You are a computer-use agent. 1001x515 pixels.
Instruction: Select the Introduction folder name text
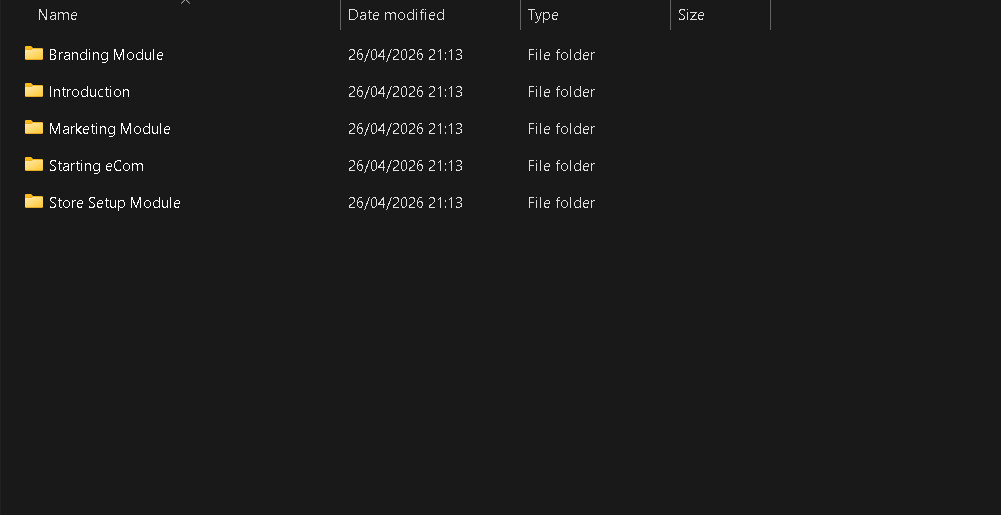(x=89, y=92)
